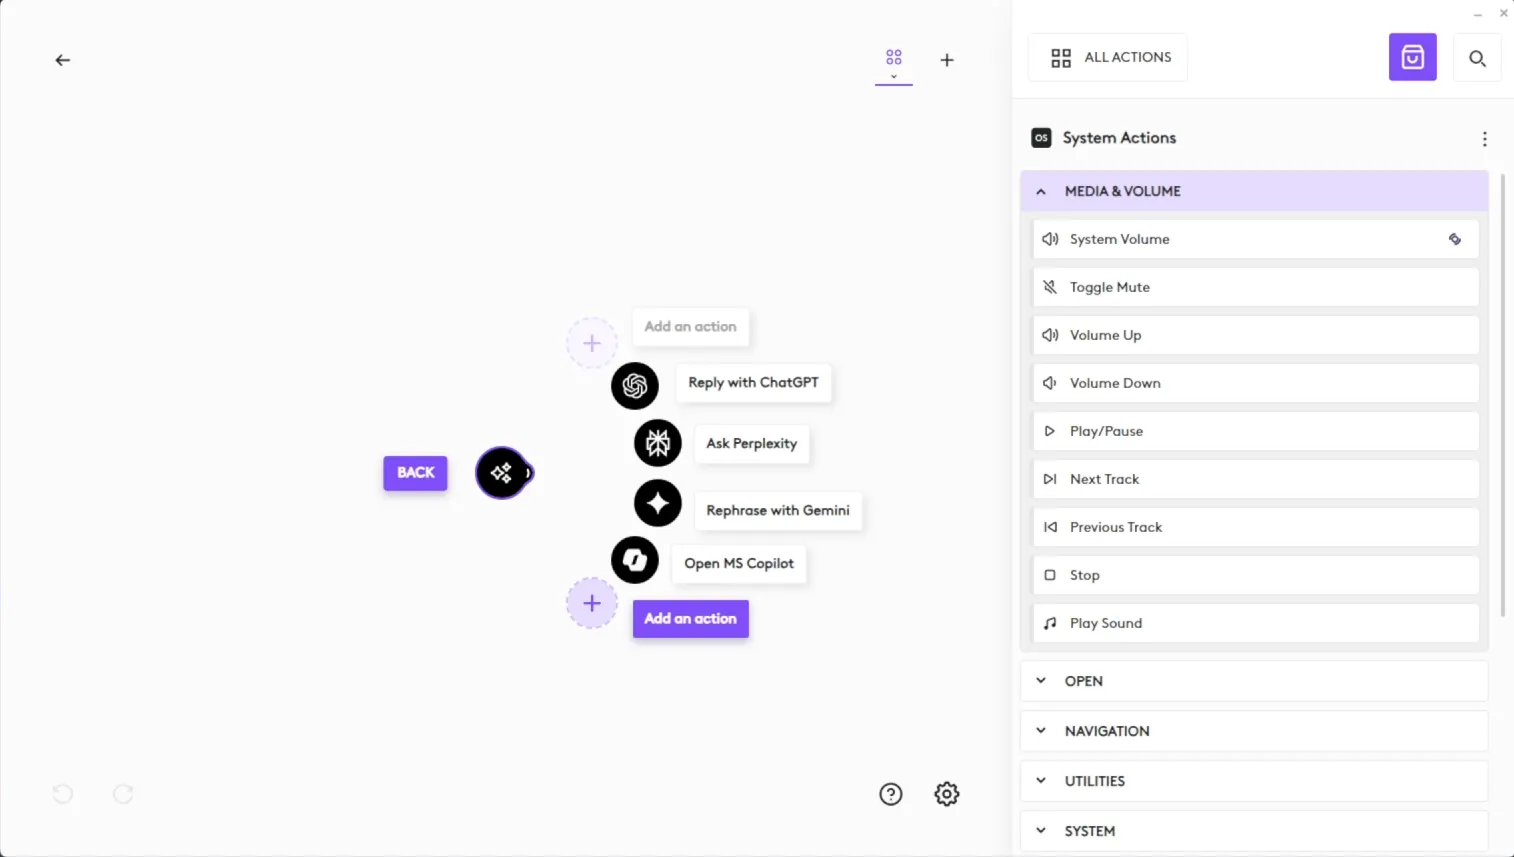Open the search magnifier icon
This screenshot has height=857, width=1514.
[1477, 58]
